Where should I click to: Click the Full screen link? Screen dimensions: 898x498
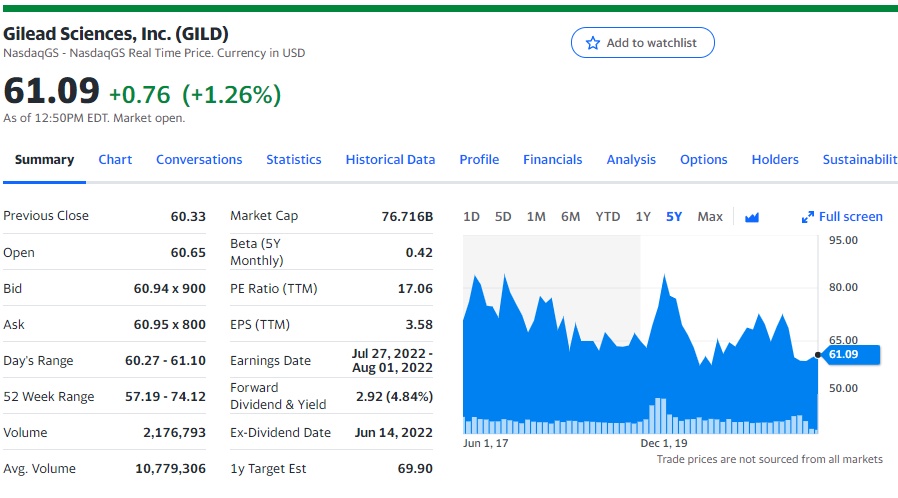coord(850,217)
